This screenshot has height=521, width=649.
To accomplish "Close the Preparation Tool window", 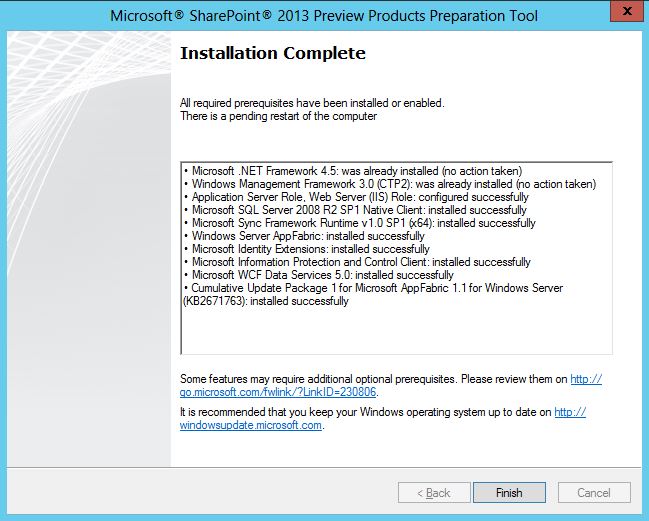I will 627,11.
